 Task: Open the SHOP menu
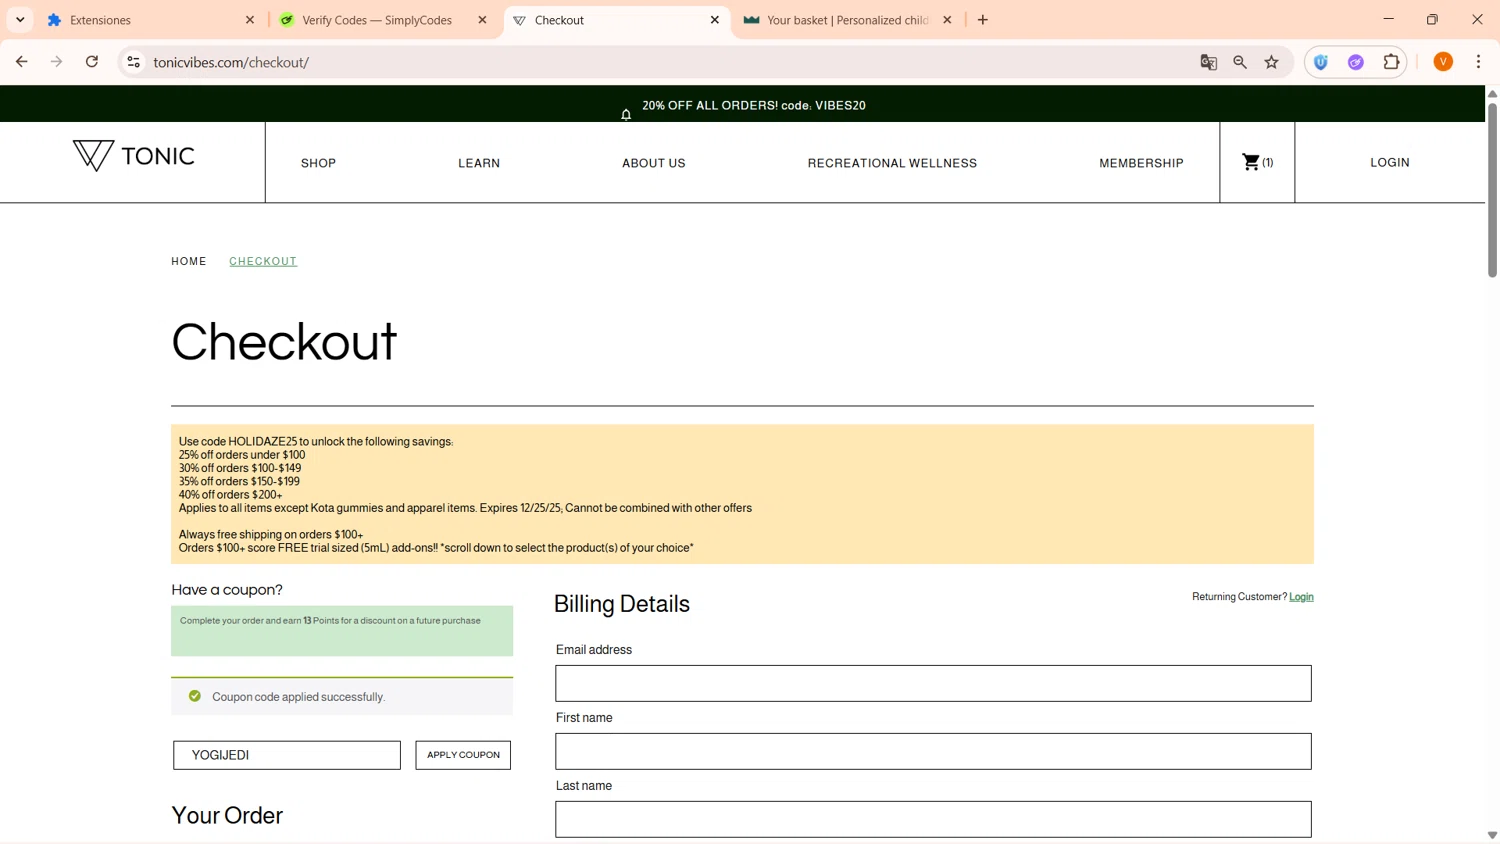tap(318, 163)
